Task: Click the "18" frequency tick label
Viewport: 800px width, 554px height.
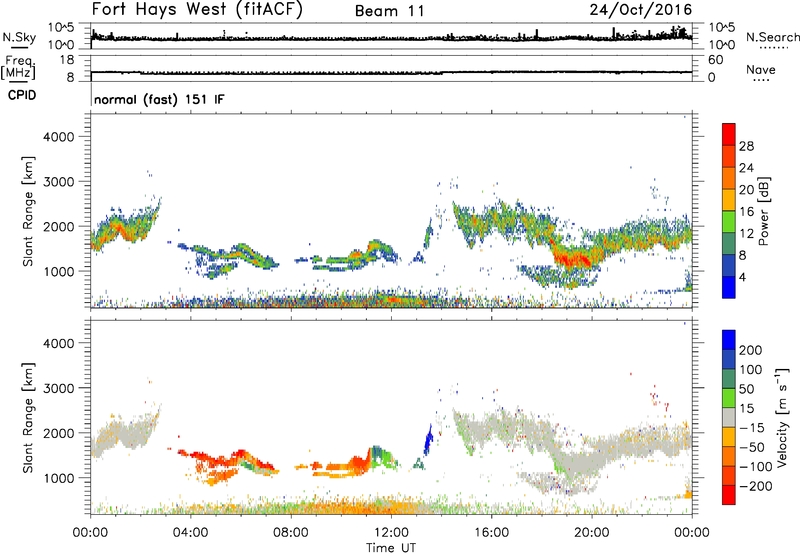Action: coord(67,60)
